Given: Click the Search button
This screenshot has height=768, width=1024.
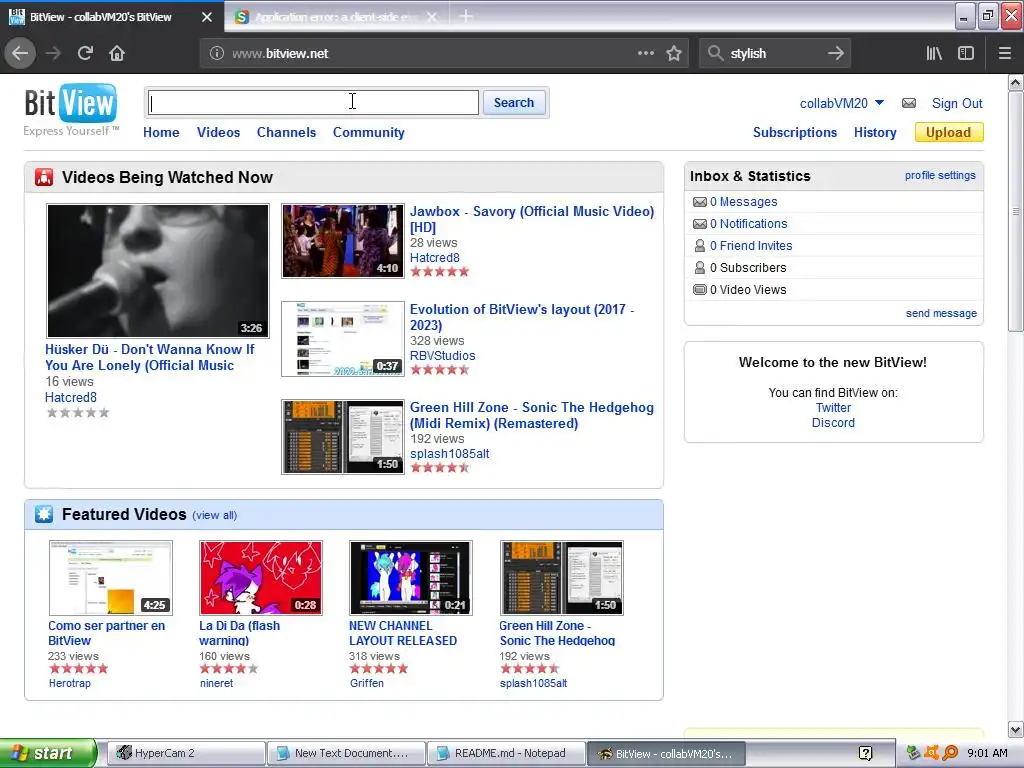Looking at the screenshot, I should (514, 103).
